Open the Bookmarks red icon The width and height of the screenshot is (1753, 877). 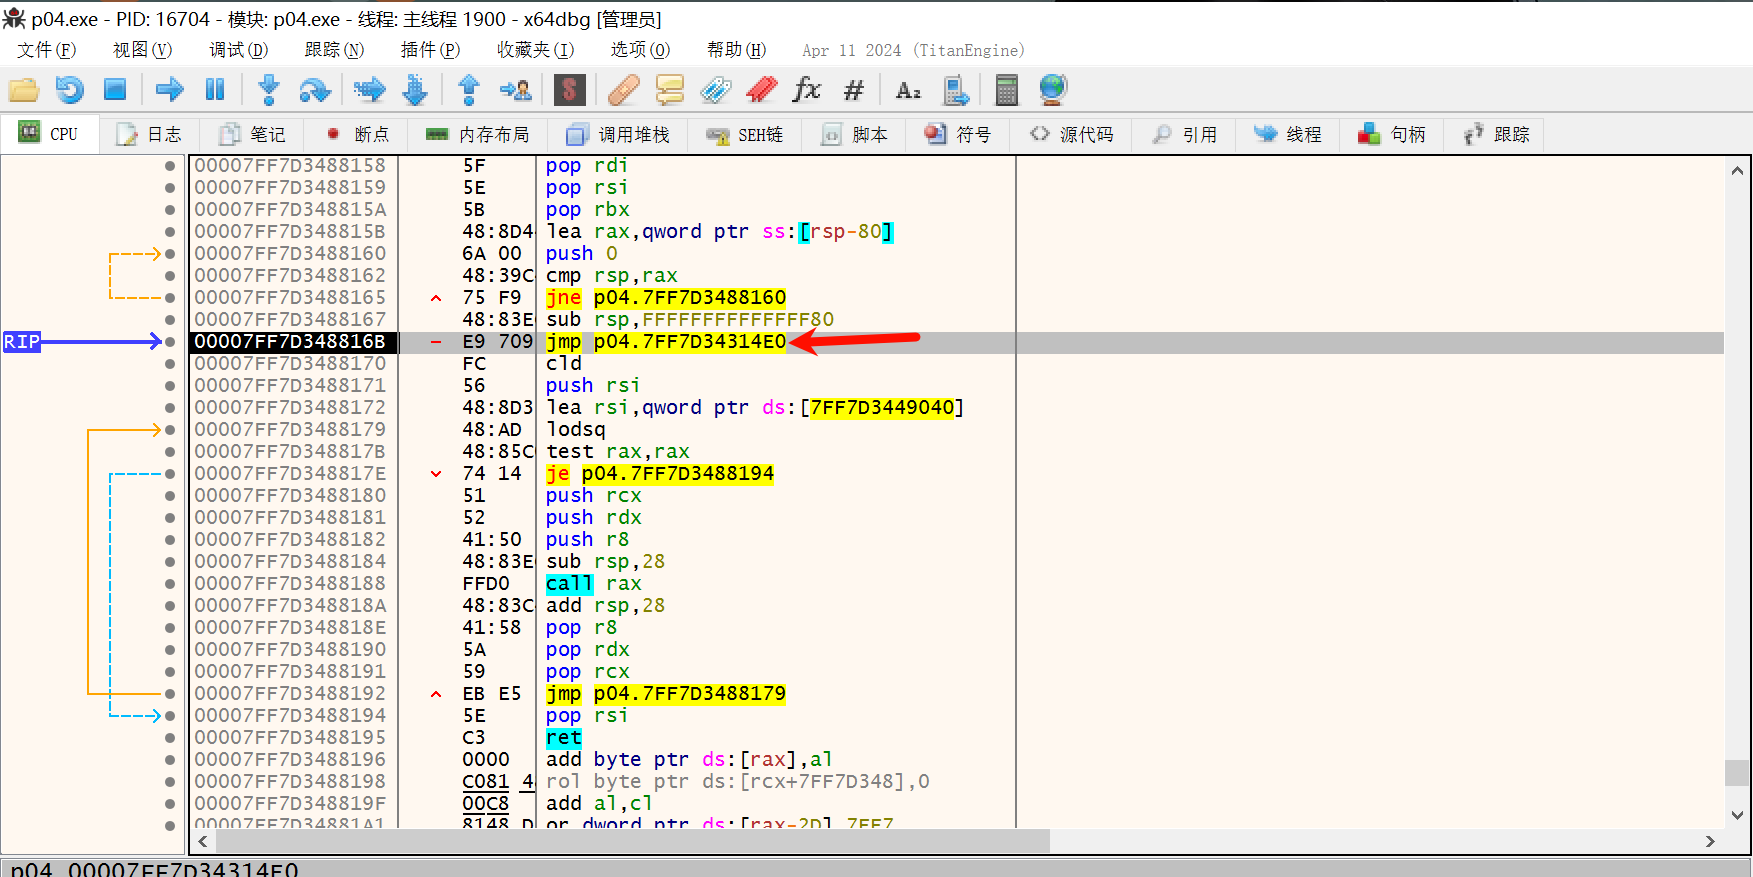pyautogui.click(x=762, y=90)
